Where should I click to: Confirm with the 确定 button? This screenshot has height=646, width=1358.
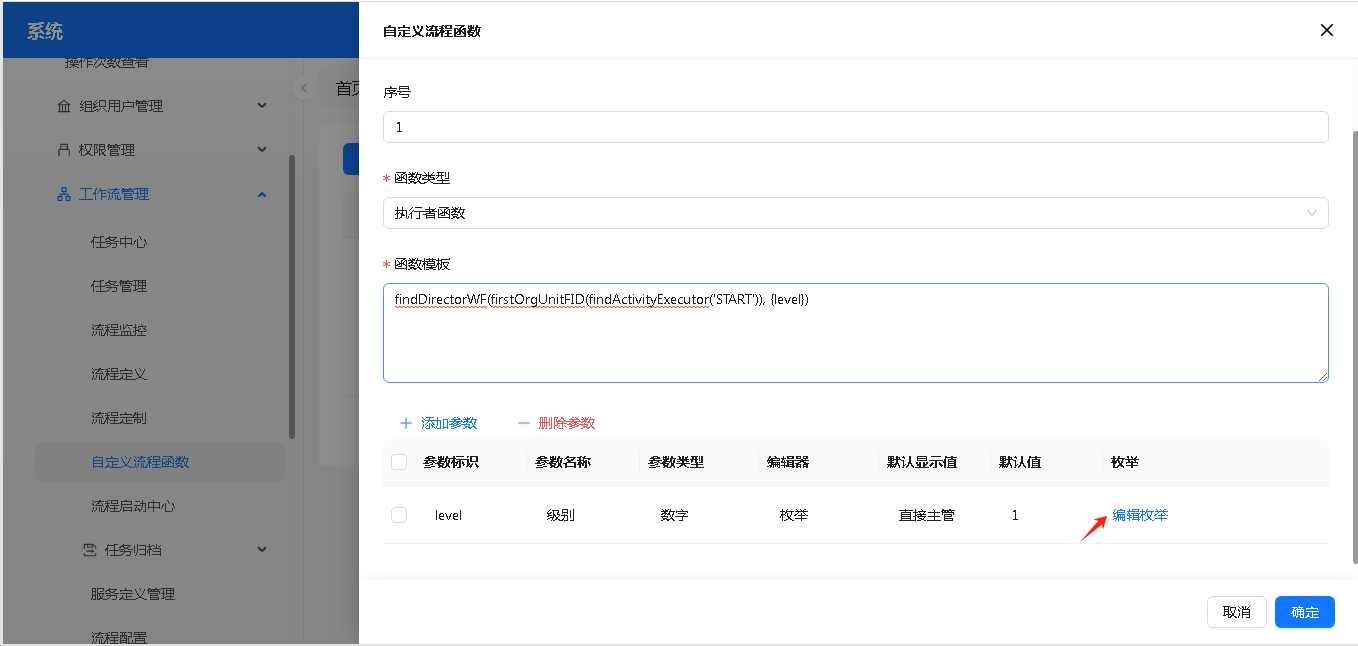1305,612
